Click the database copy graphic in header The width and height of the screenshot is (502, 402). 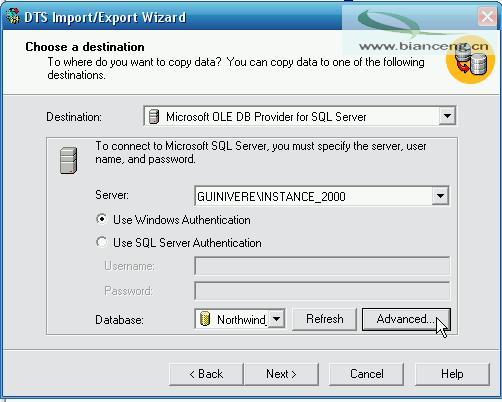[x=470, y=60]
